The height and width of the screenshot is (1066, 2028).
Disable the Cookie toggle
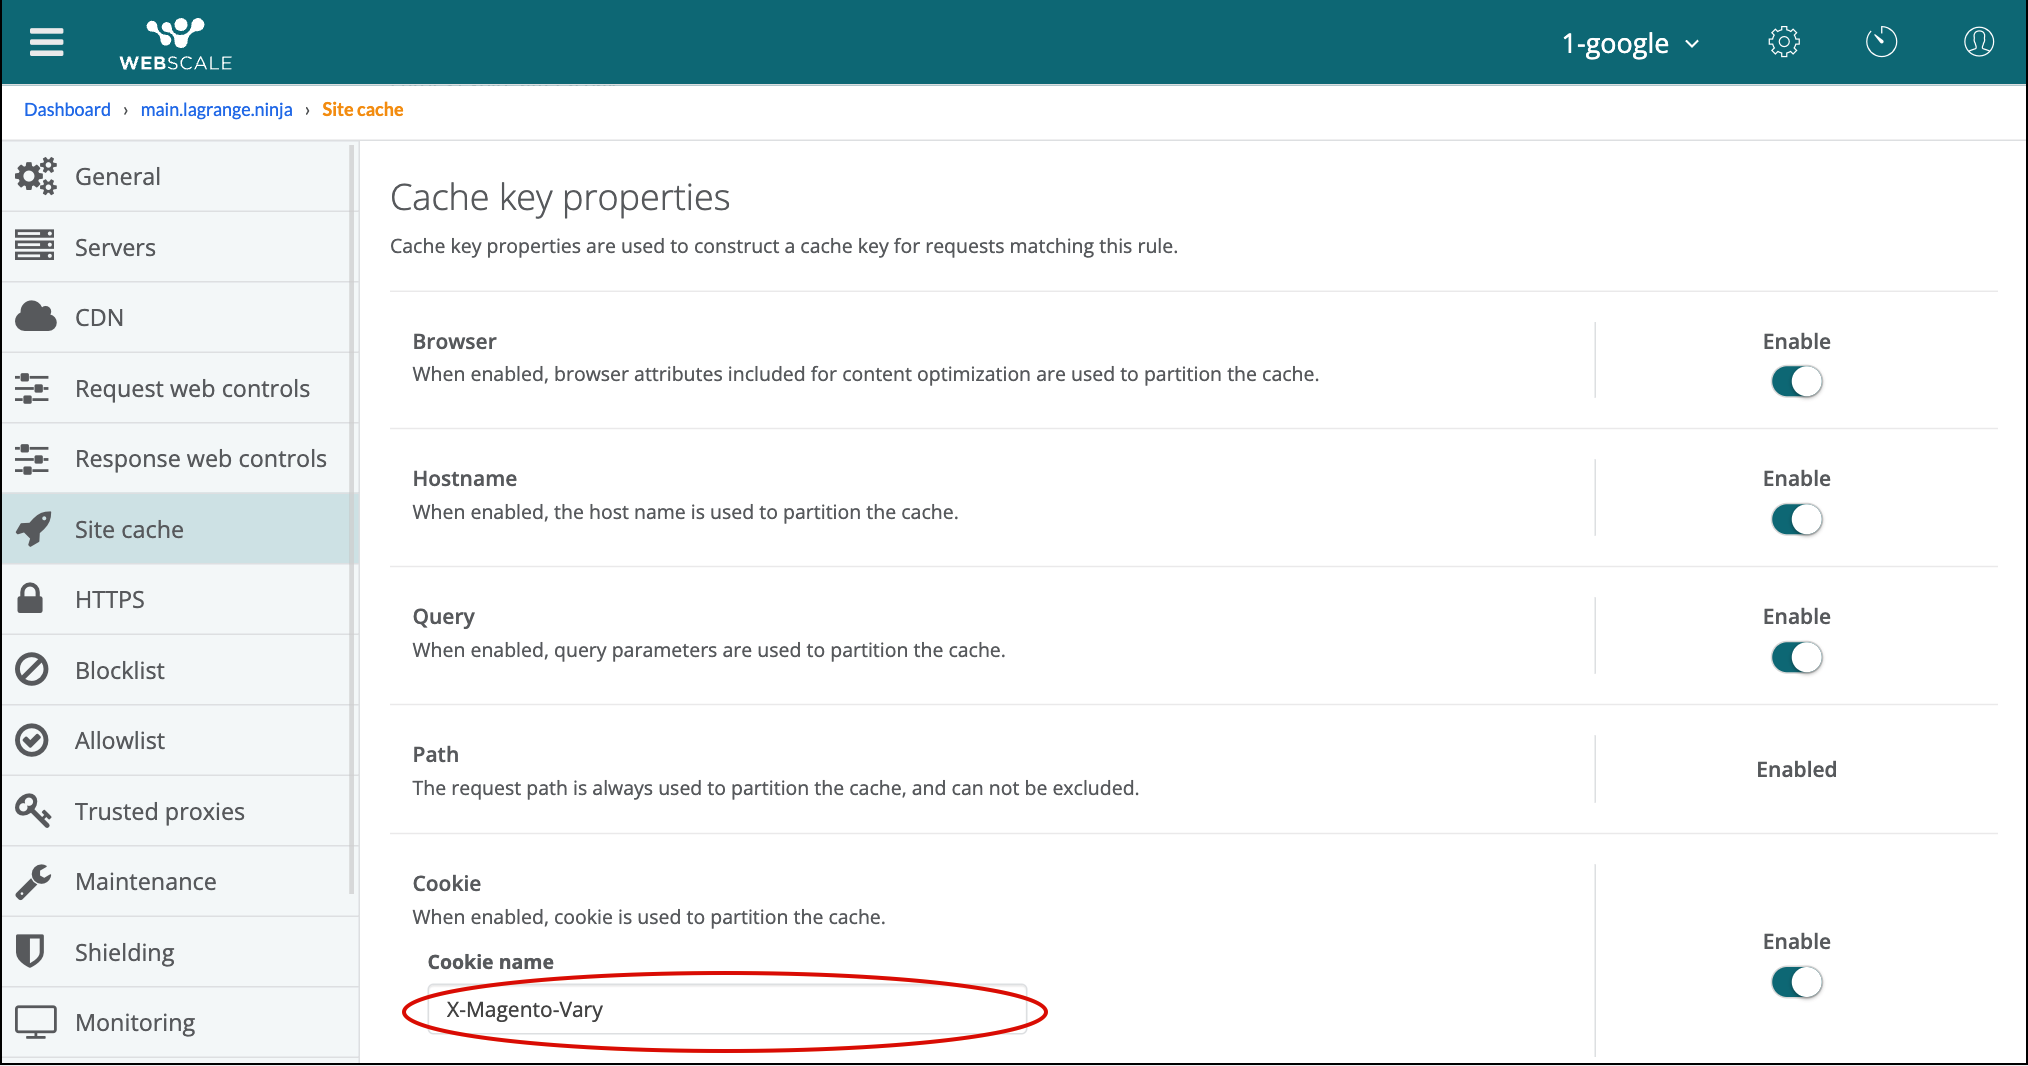point(1796,983)
